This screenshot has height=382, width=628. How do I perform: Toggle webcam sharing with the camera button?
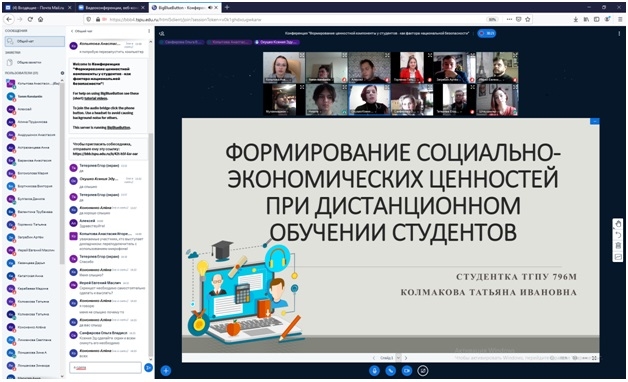[407, 370]
